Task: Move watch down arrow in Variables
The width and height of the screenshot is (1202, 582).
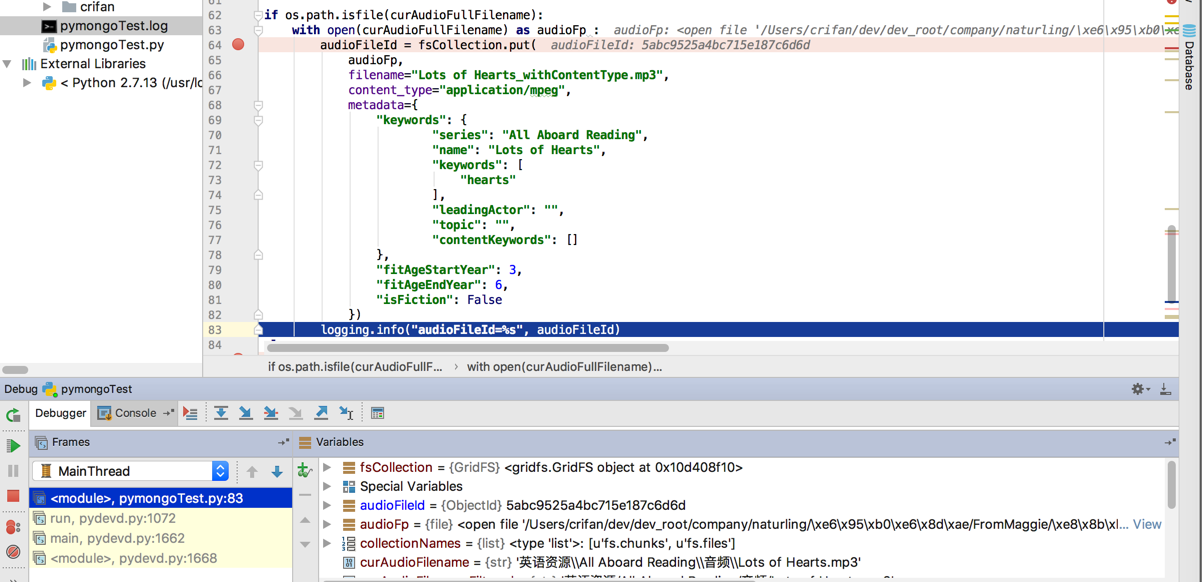Action: [305, 544]
